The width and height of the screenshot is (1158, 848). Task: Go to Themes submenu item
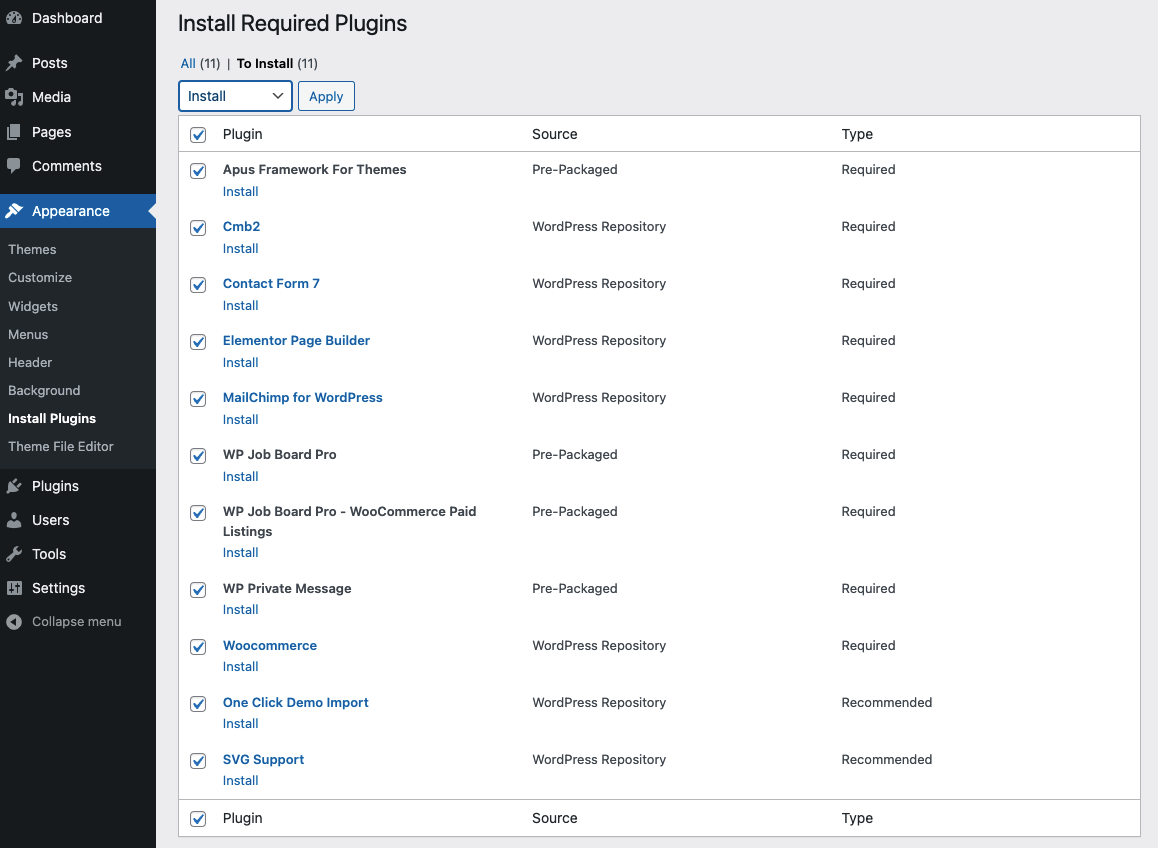pyautogui.click(x=32, y=250)
